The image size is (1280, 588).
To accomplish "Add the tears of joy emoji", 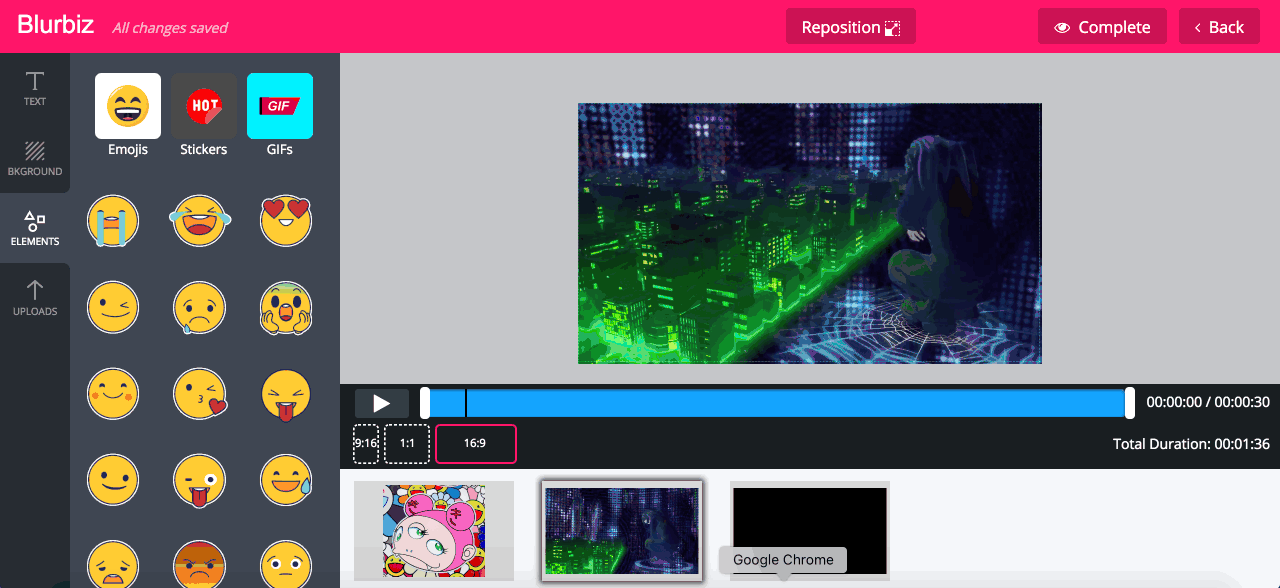I will pos(200,221).
